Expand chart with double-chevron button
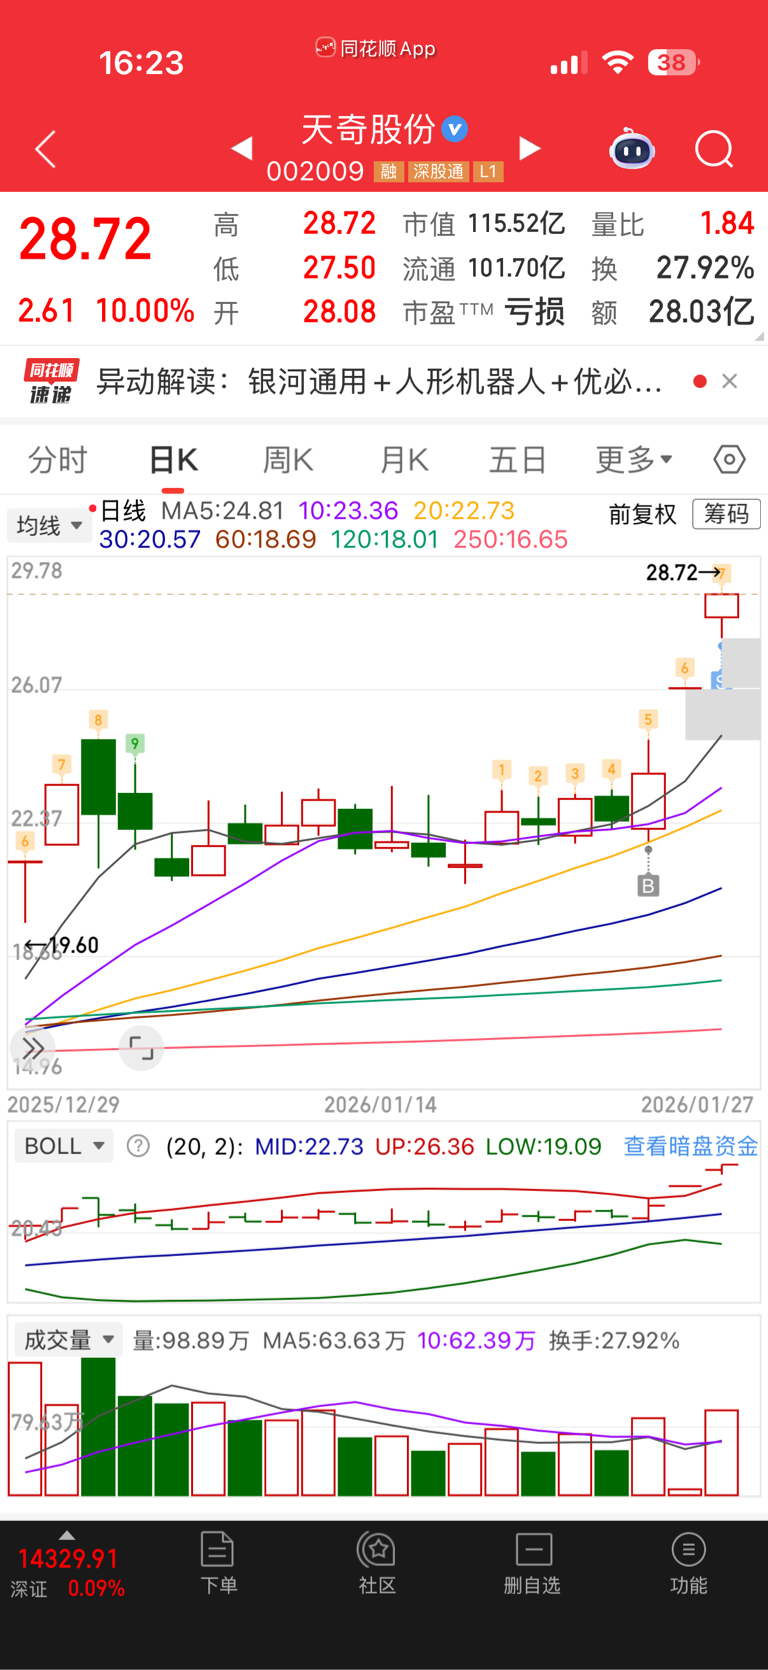This screenshot has width=768, height=1670. coord(32,1048)
